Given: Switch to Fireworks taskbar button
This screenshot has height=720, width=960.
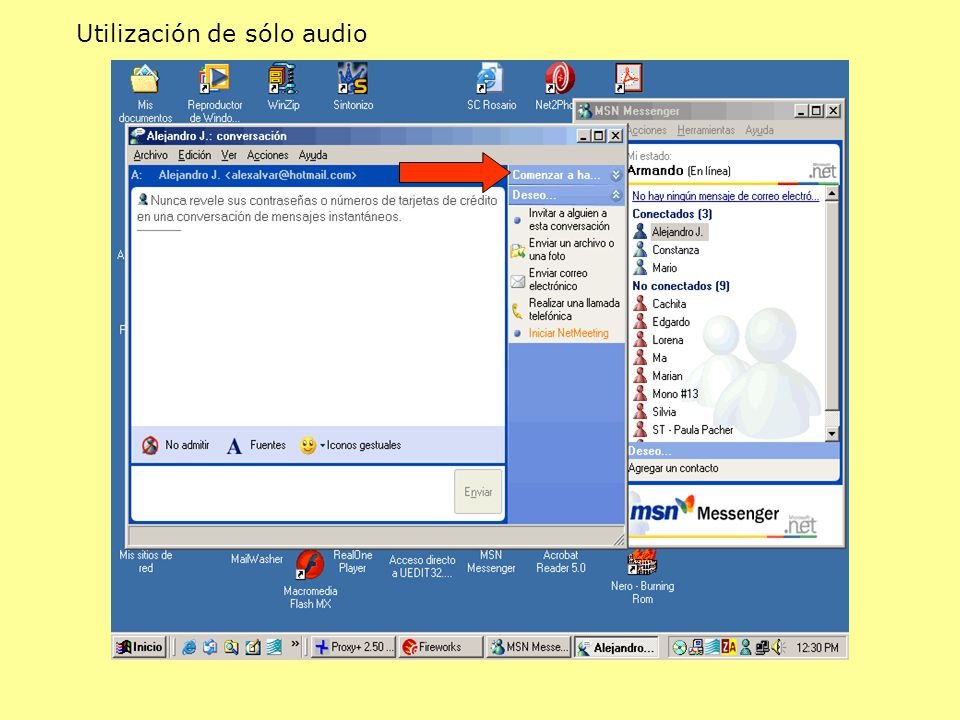Looking at the screenshot, I should 440,647.
